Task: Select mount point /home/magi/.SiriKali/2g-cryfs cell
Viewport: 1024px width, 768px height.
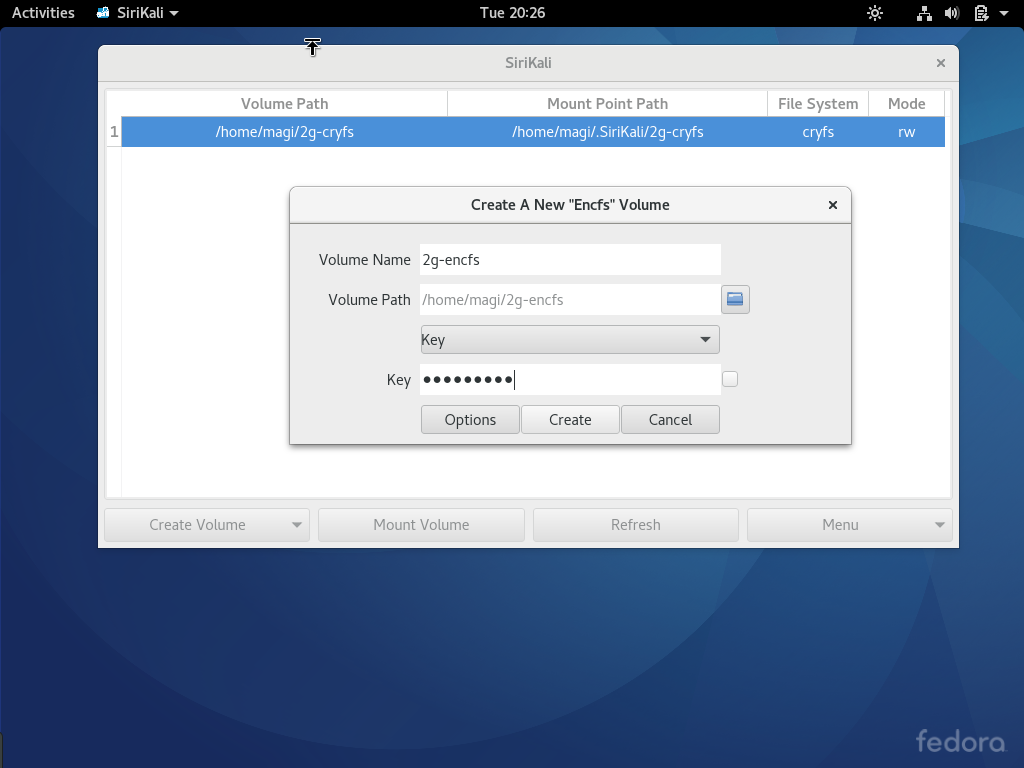Action: 607,132
